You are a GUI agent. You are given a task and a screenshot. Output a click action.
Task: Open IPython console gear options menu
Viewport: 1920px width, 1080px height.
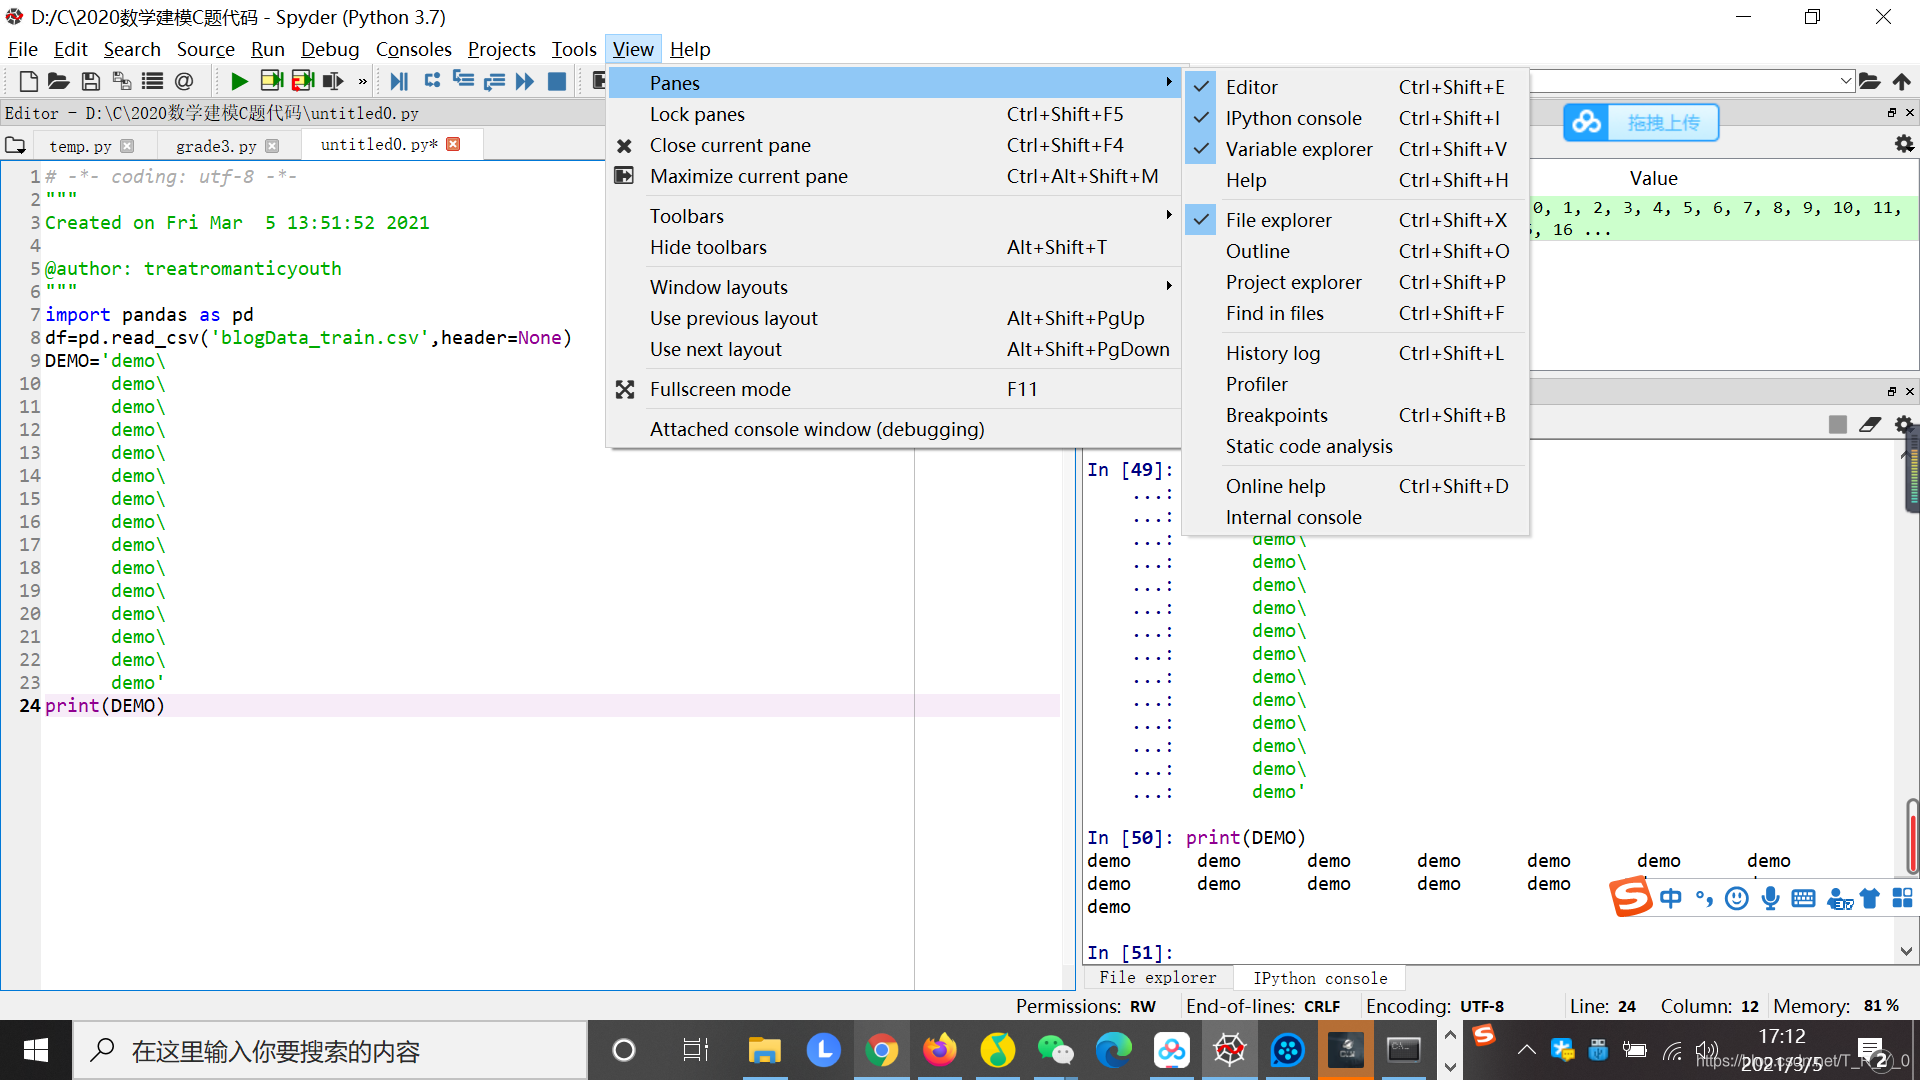tap(1904, 424)
